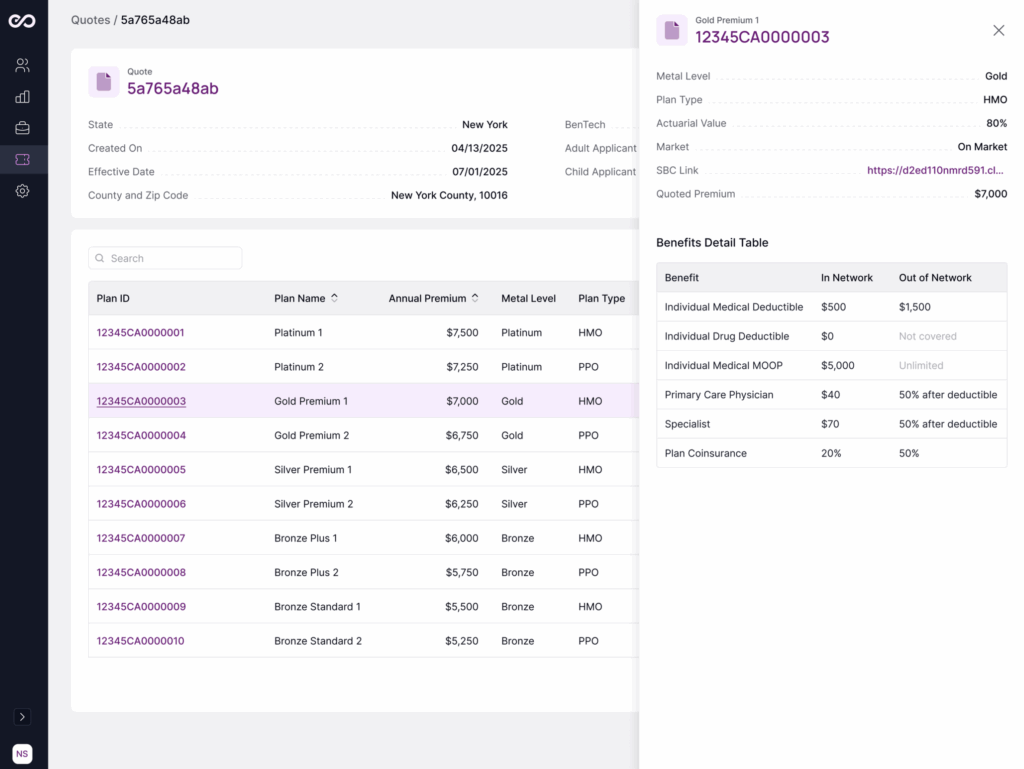Image resolution: width=1024 pixels, height=769 pixels.
Task: Open the bar chart analytics icon
Action: 22,97
